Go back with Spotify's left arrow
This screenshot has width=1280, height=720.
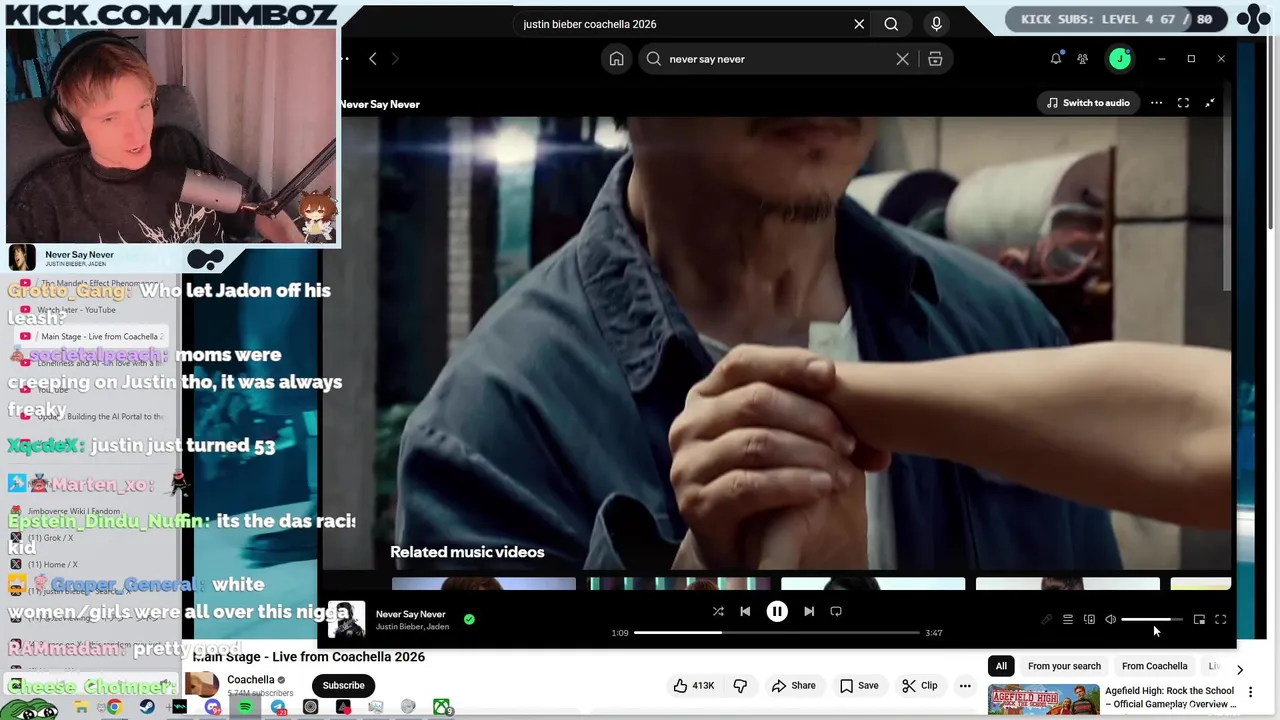click(373, 59)
